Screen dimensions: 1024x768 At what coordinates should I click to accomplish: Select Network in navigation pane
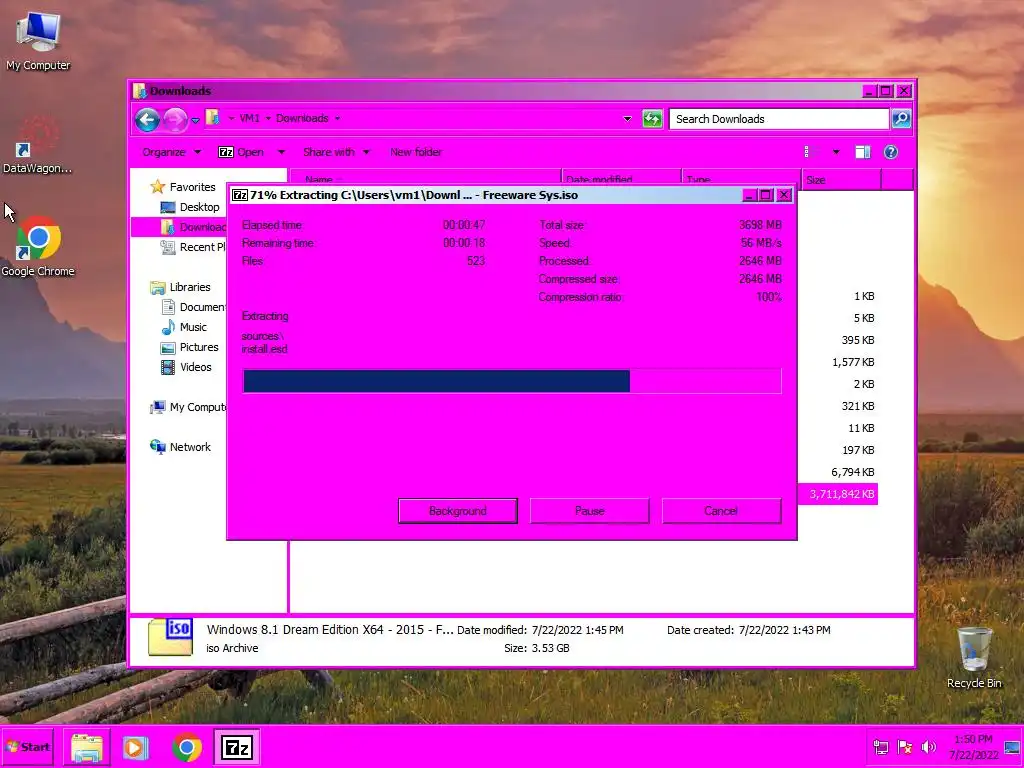(189, 447)
